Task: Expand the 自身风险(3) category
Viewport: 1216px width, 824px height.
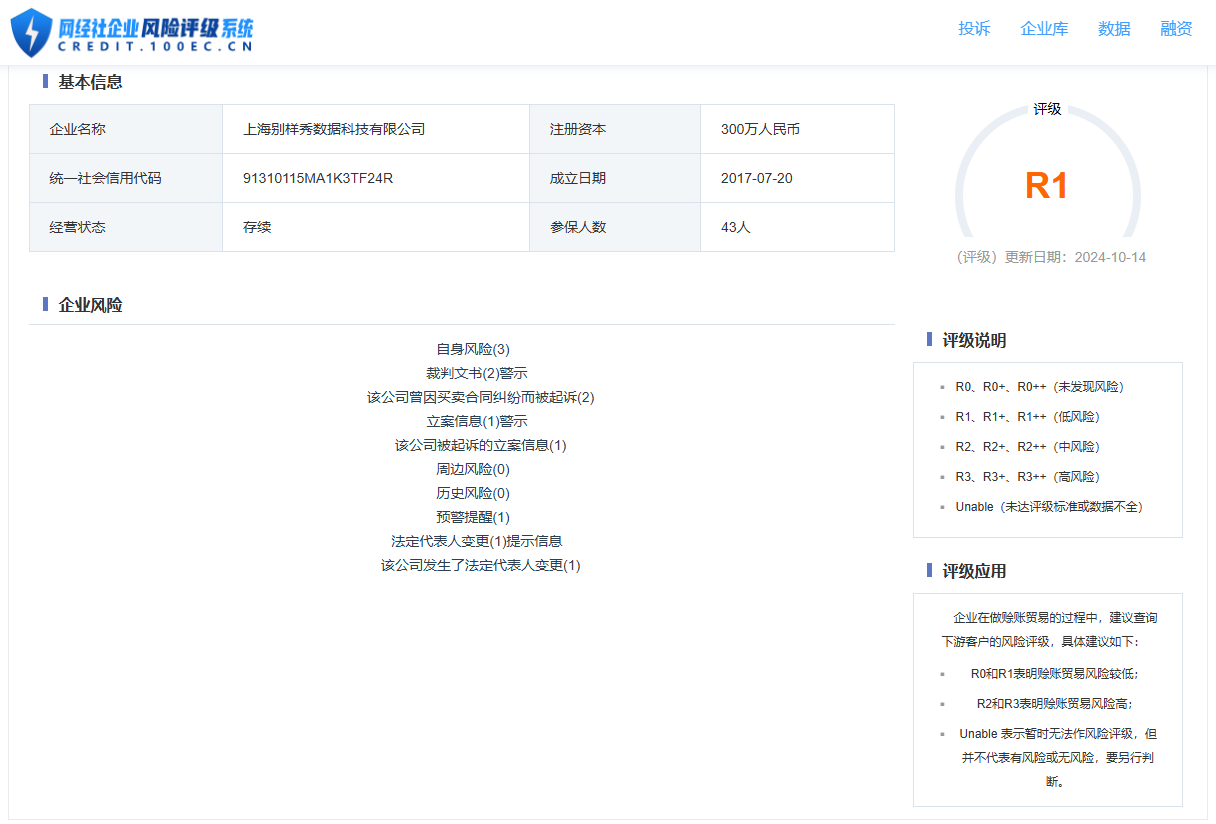Action: (473, 349)
